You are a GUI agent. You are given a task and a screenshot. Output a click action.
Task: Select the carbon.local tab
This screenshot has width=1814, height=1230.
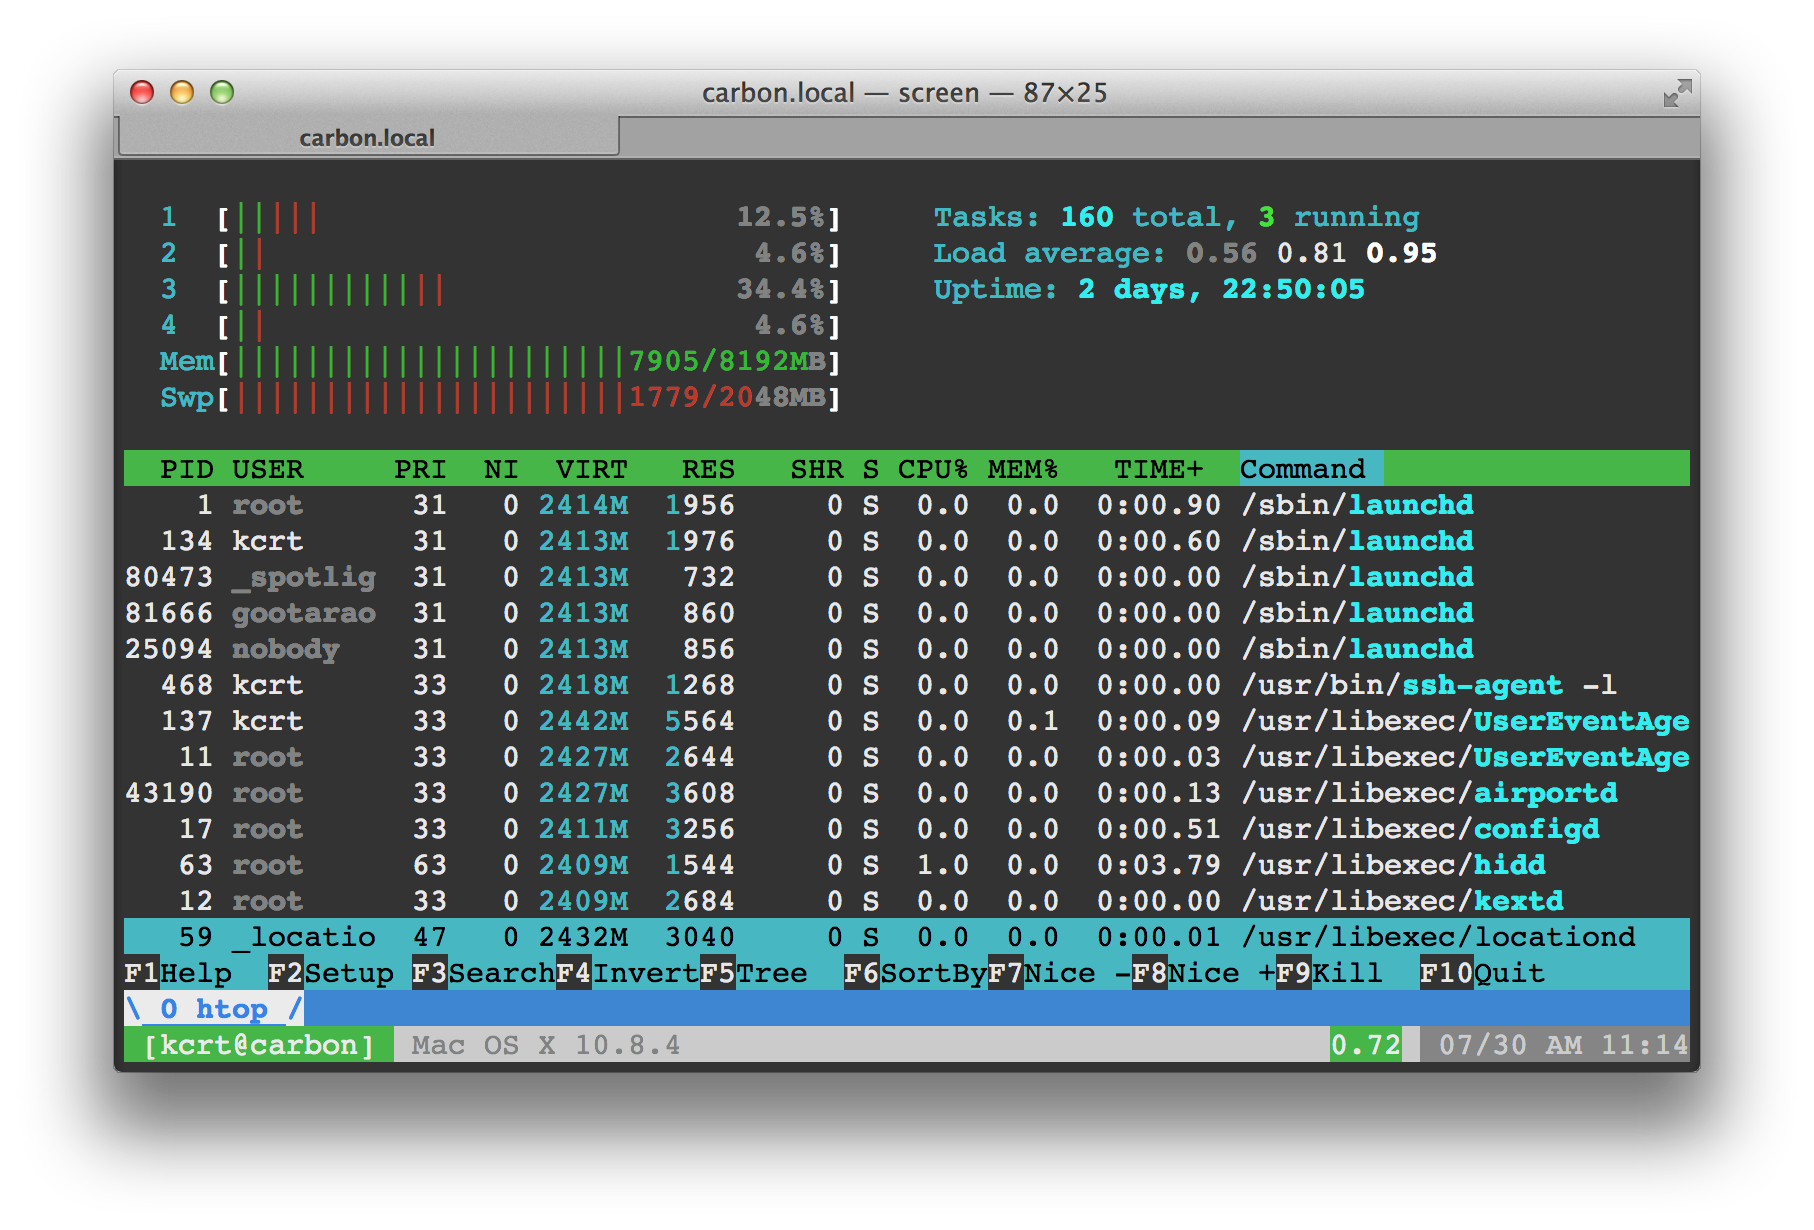click(368, 137)
